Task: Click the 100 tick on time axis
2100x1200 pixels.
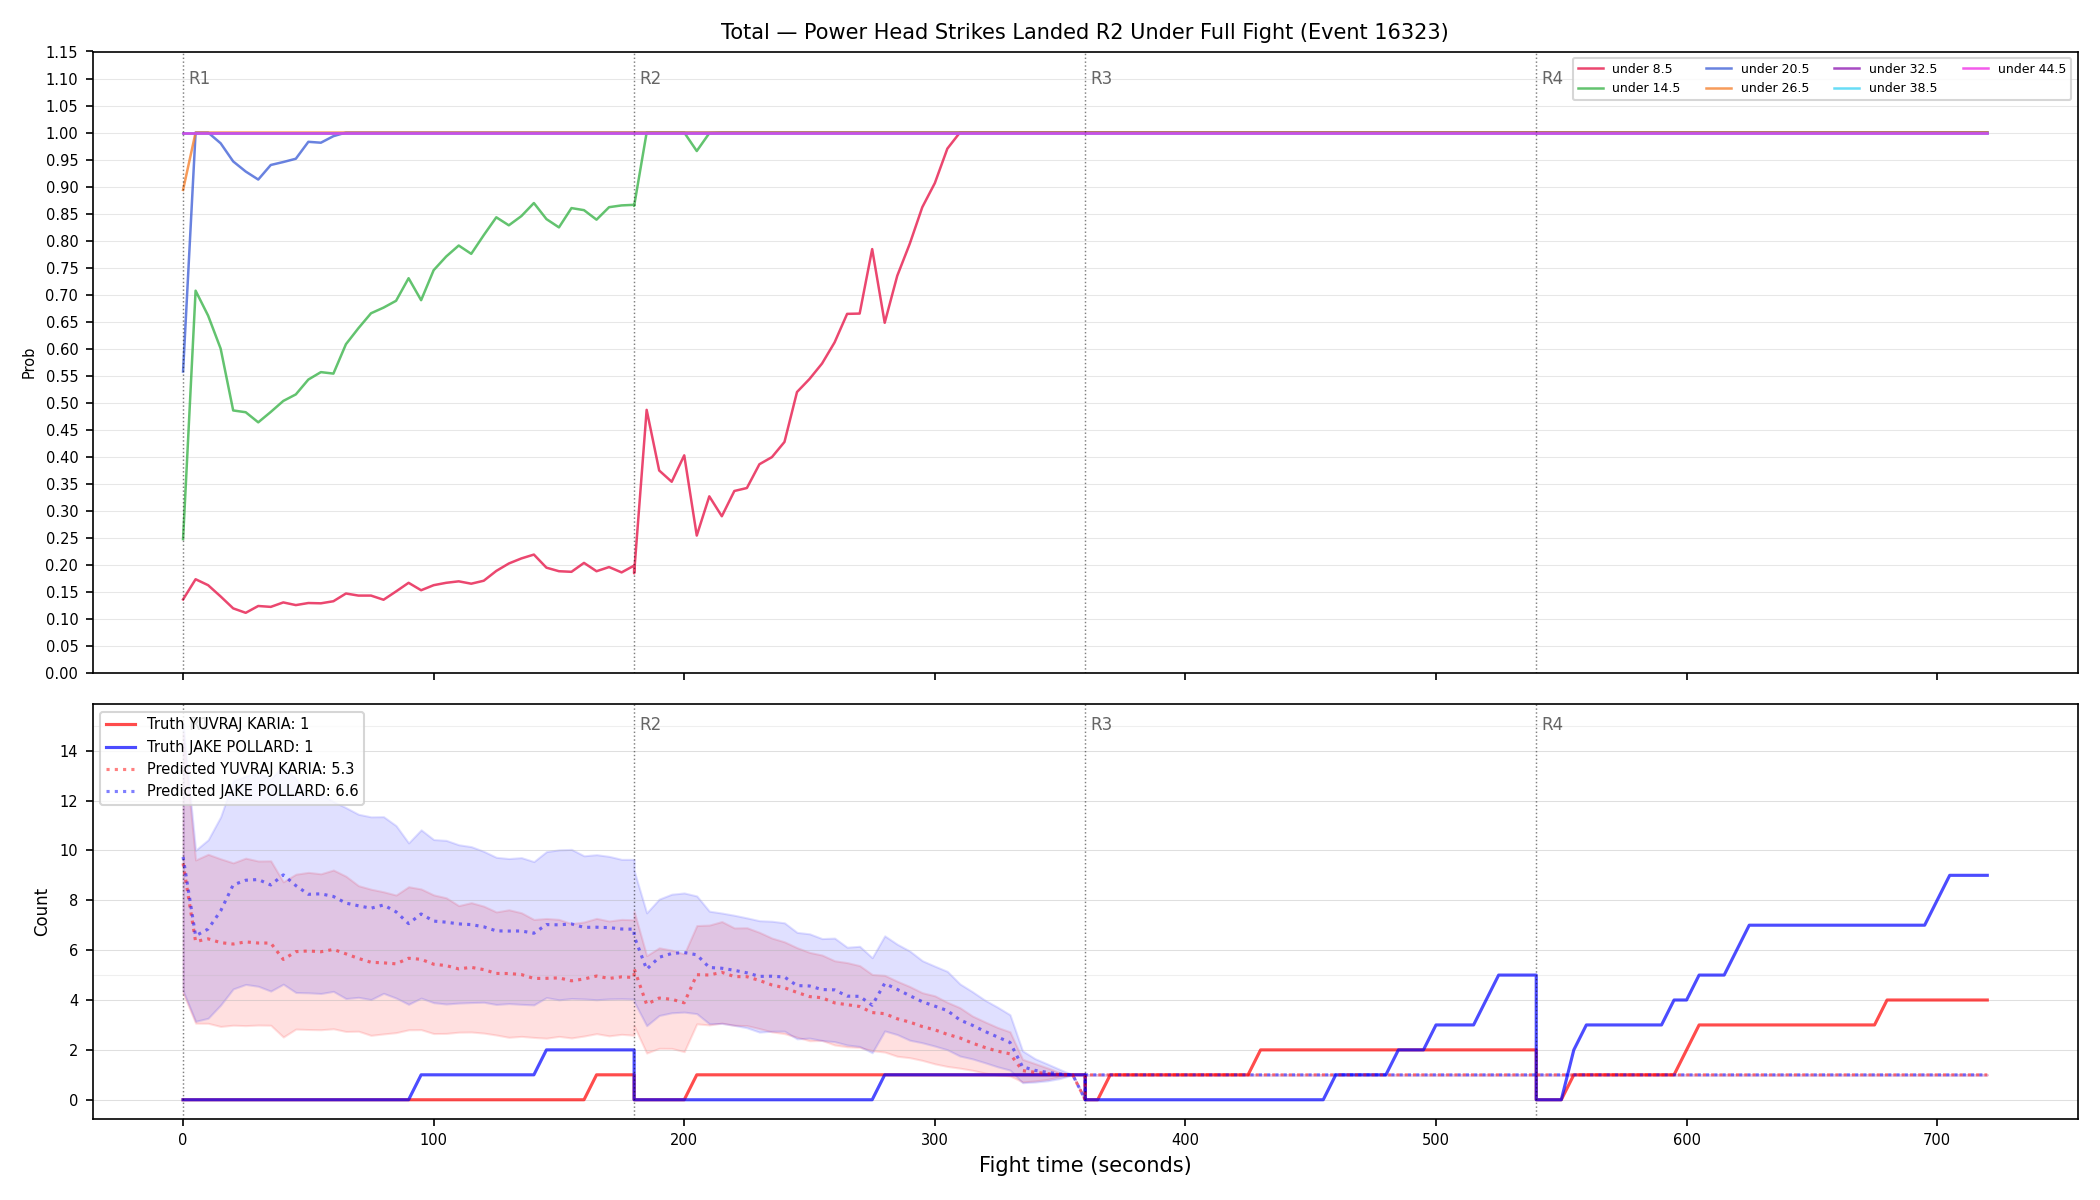Action: coord(433,1139)
